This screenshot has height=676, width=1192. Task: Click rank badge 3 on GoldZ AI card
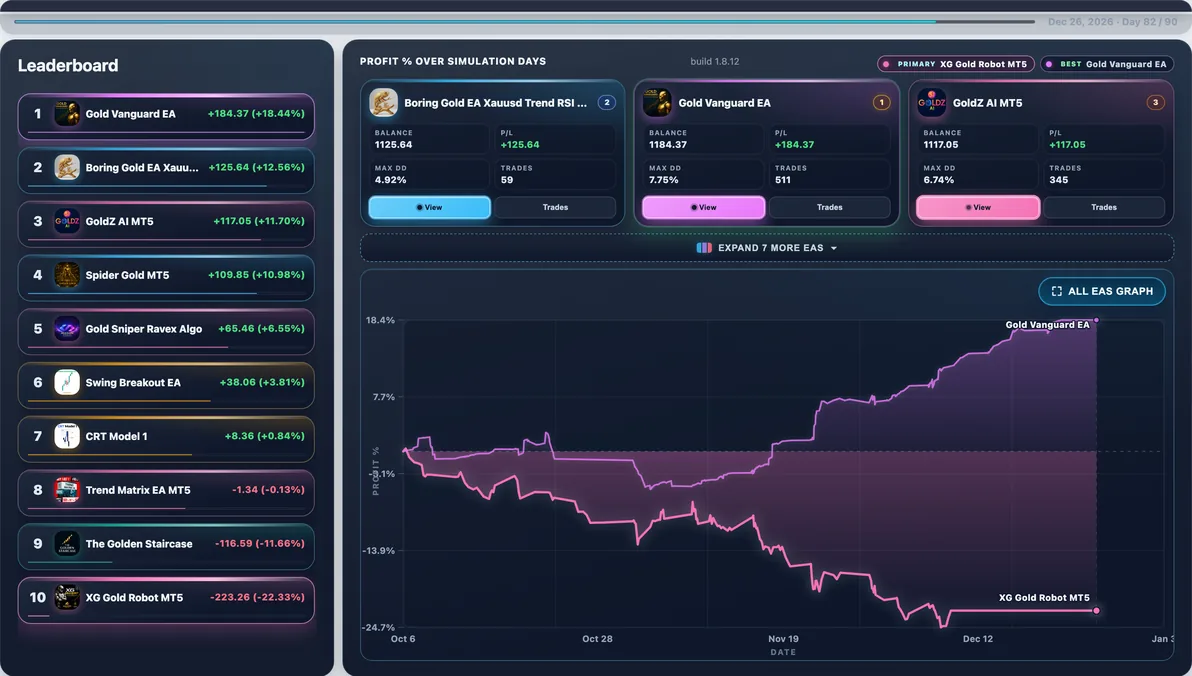1156,103
